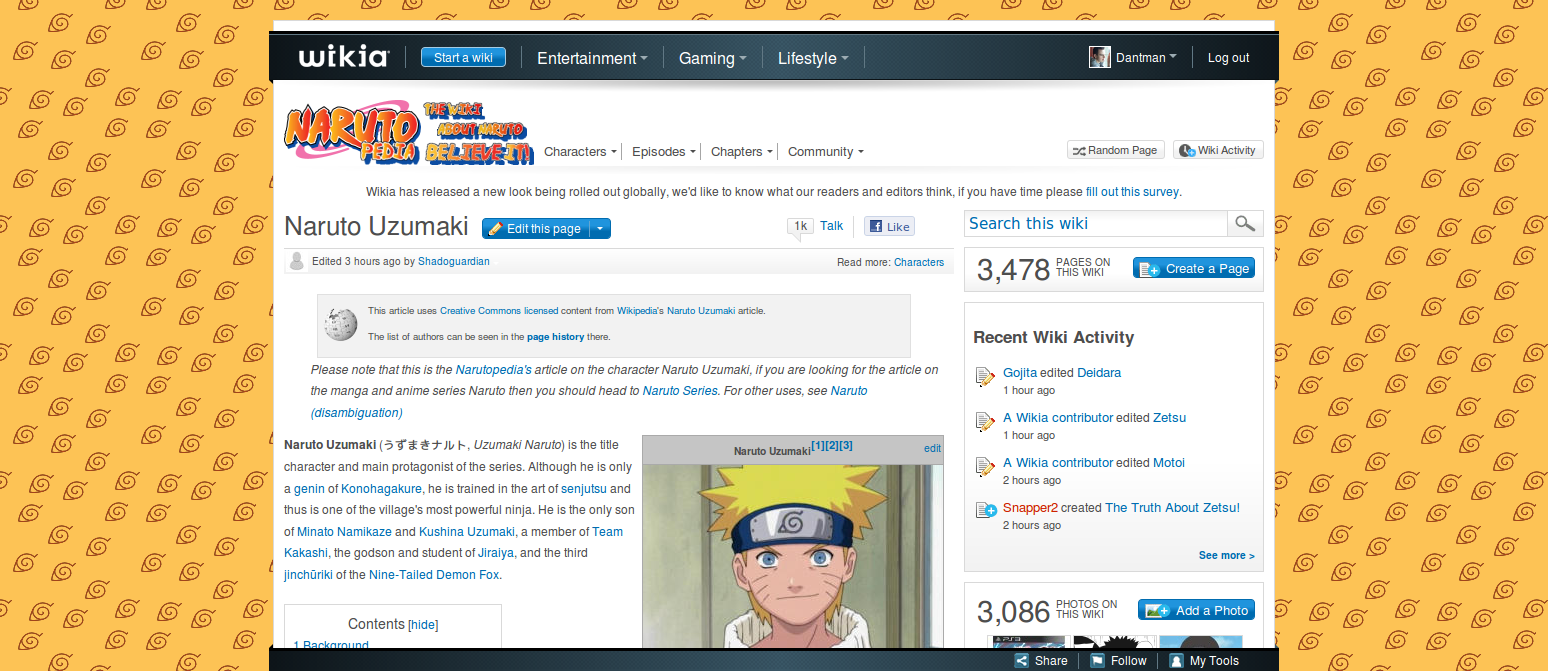Expand the arrow next to Edit this page

600,228
